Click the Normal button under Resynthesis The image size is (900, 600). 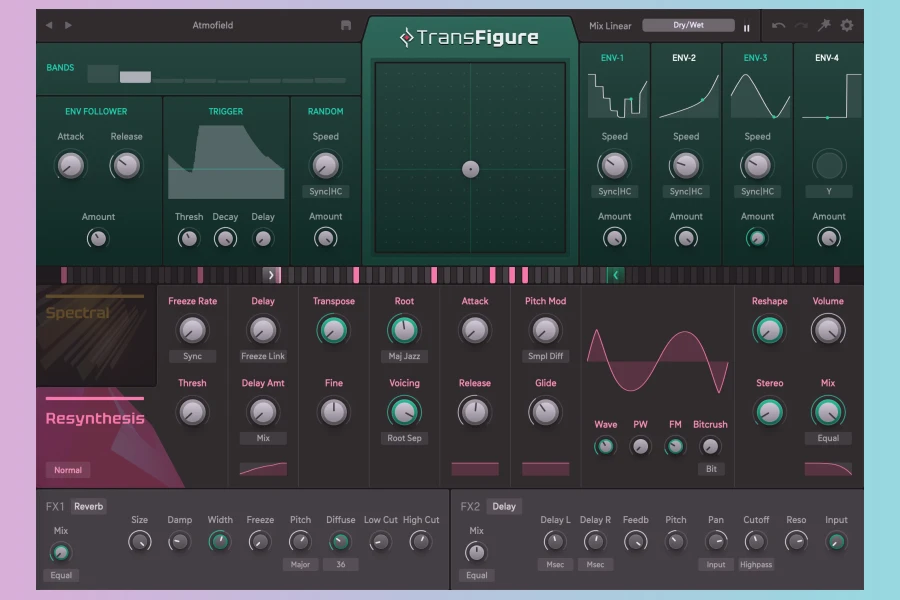pos(68,469)
